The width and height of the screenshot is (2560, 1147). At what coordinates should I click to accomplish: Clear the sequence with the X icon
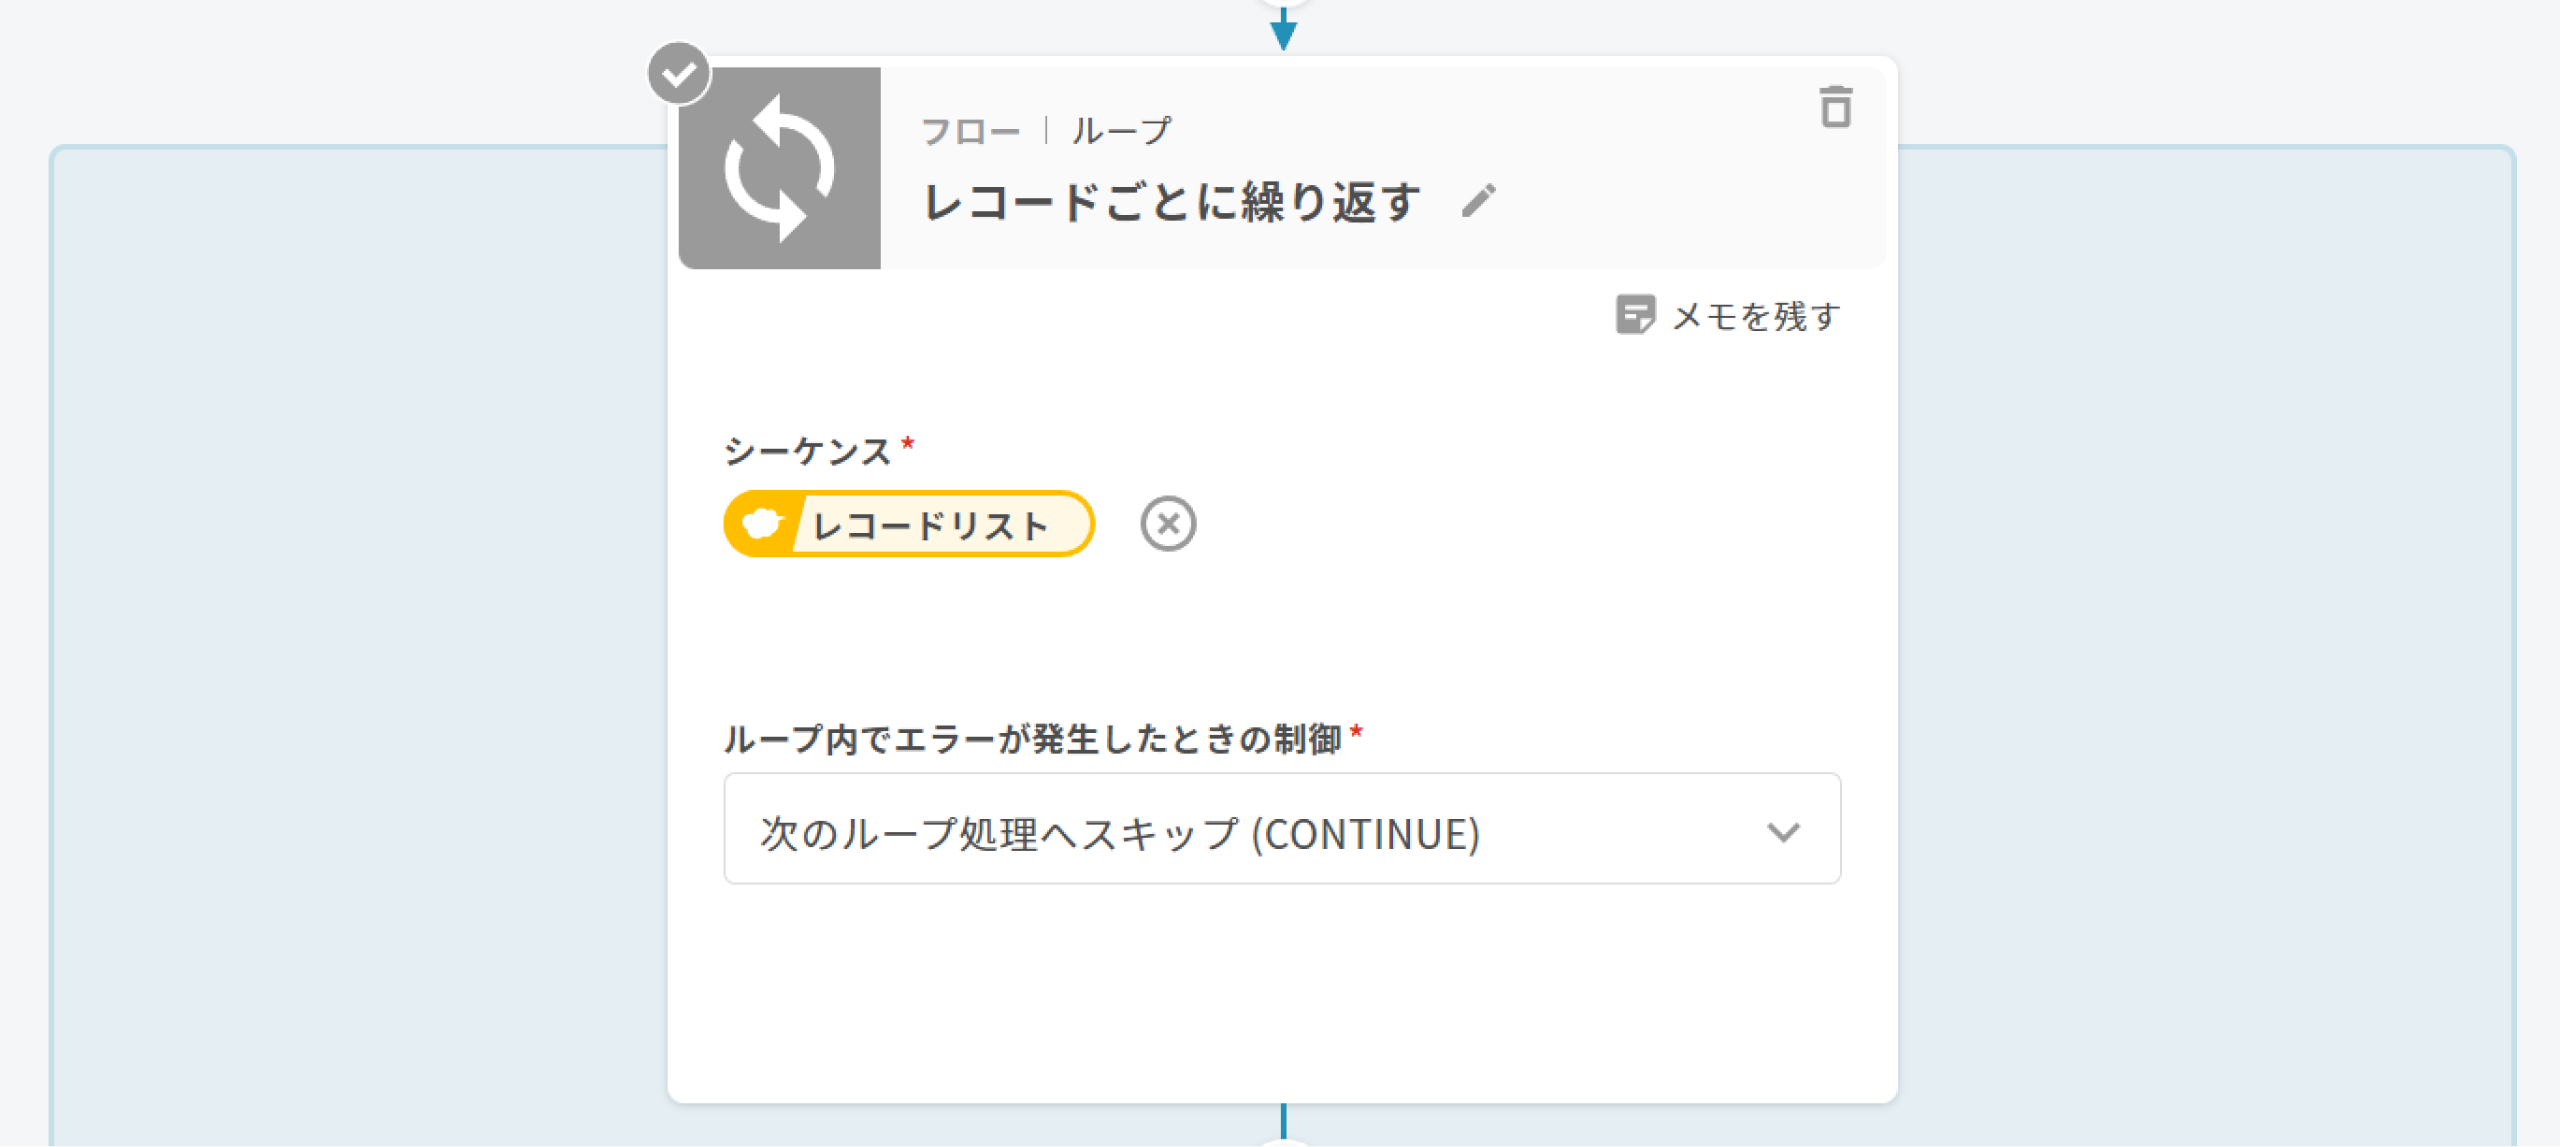1167,524
